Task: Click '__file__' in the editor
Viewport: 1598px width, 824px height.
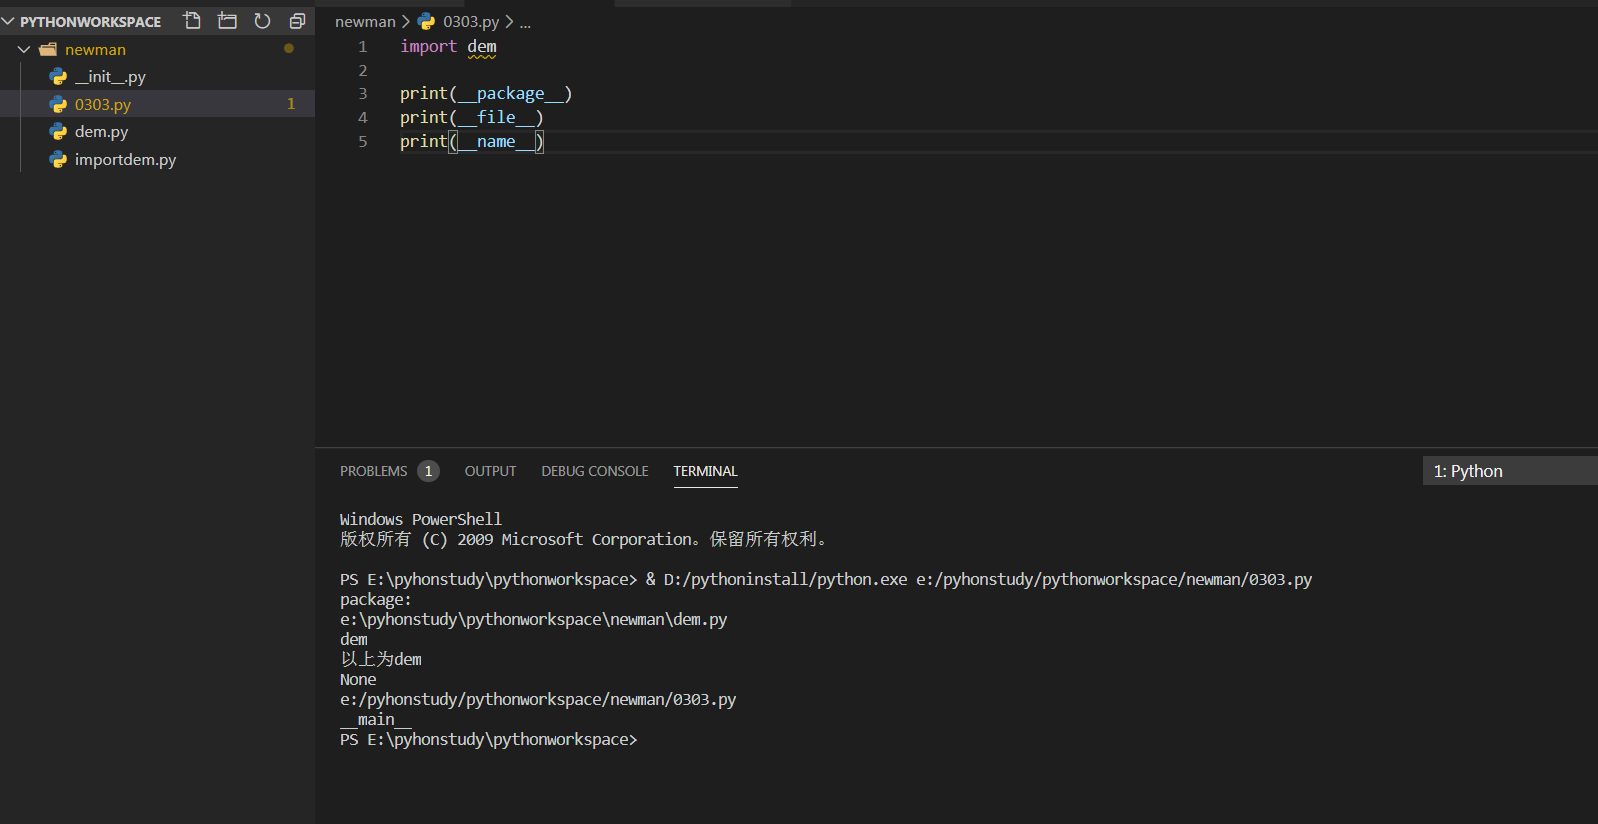Action: tap(496, 117)
